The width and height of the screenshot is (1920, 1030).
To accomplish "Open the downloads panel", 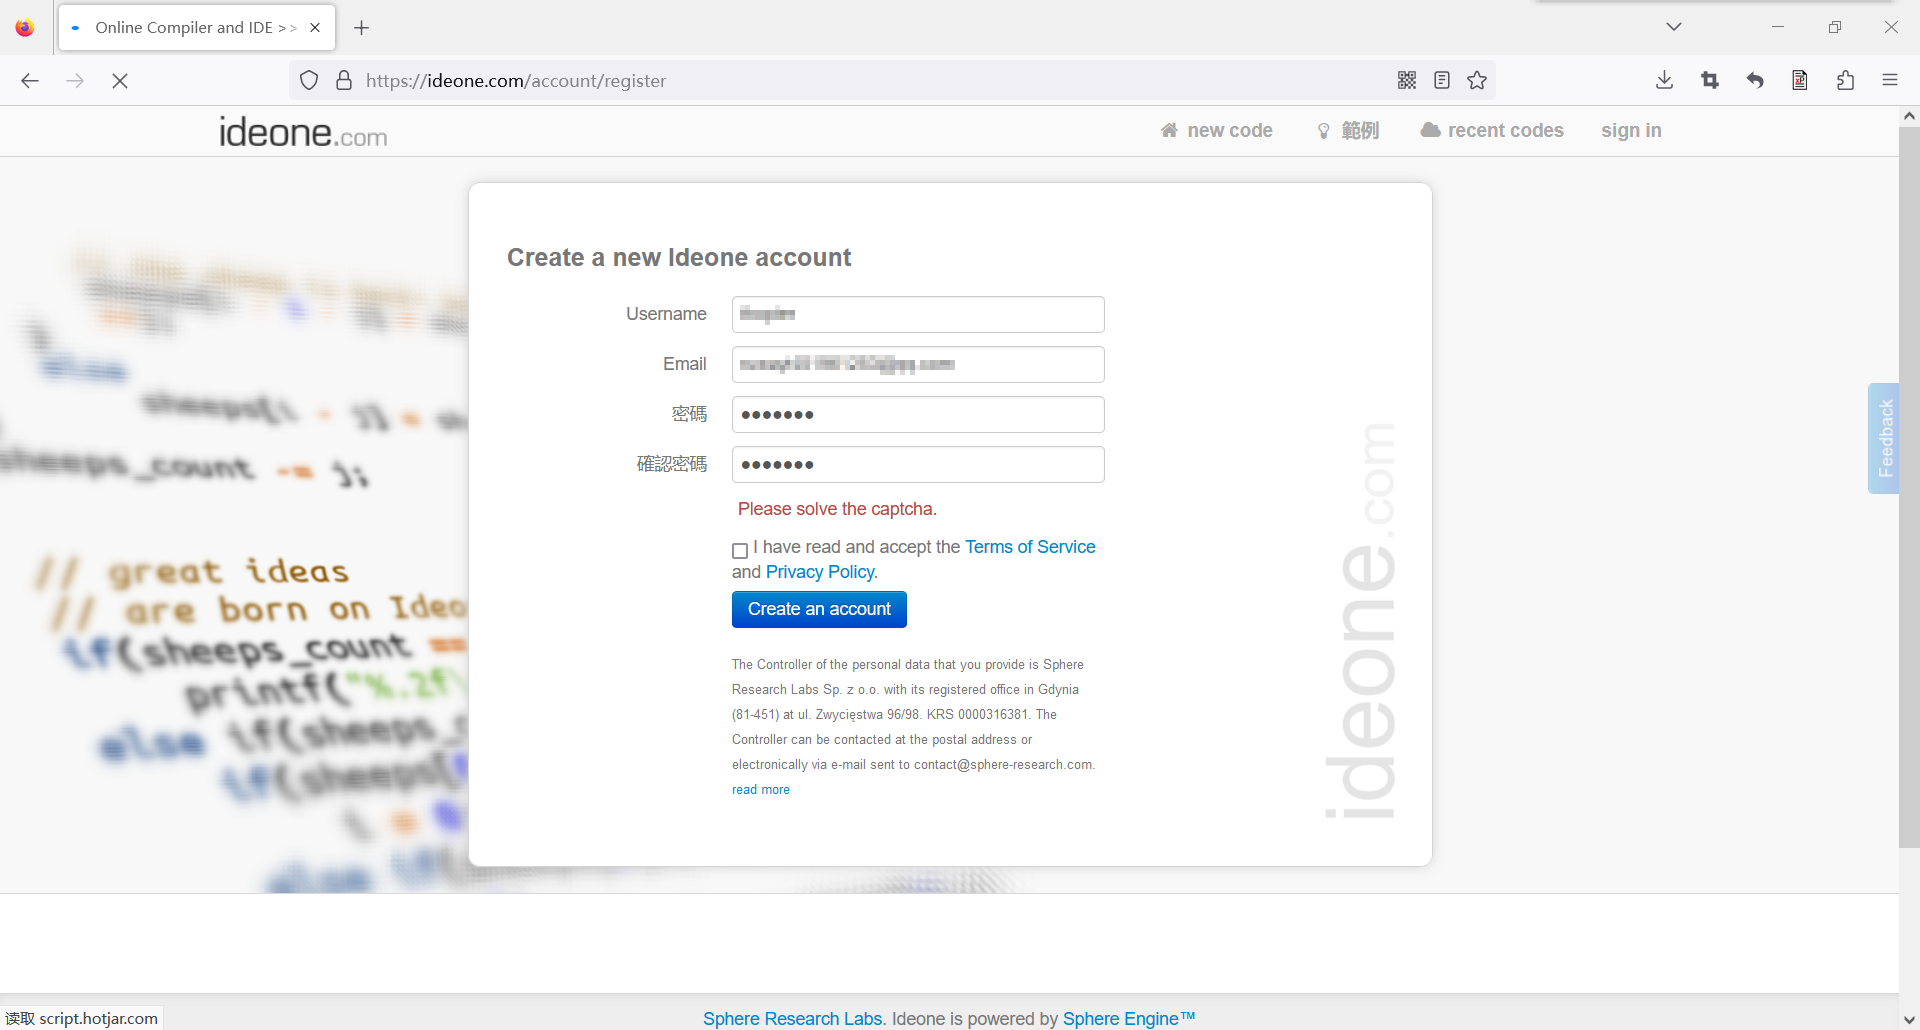I will [1665, 81].
